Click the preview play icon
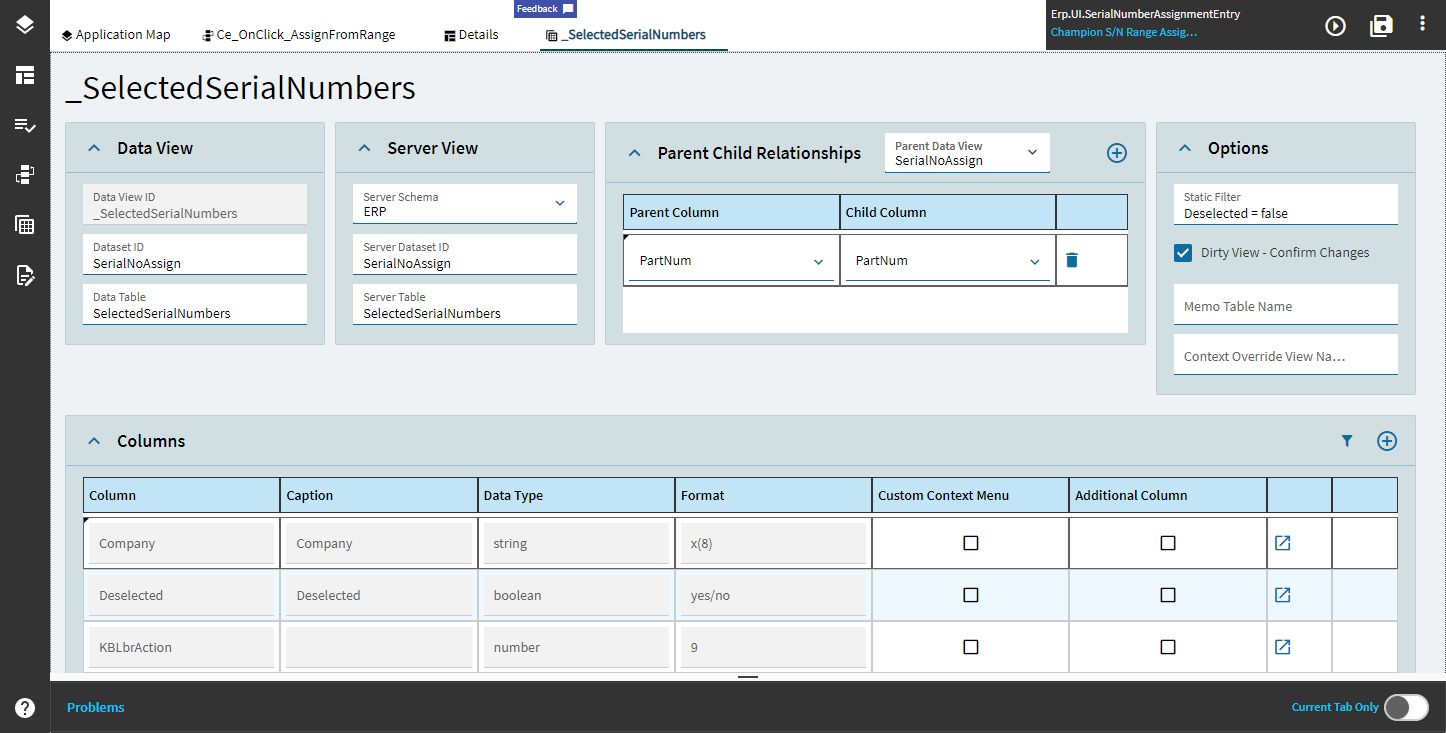 pos(1335,26)
